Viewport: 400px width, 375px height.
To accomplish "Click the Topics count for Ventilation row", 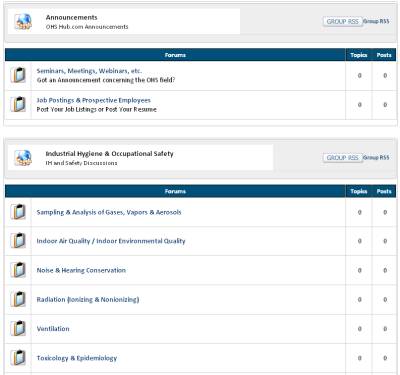I will pyautogui.click(x=359, y=329).
